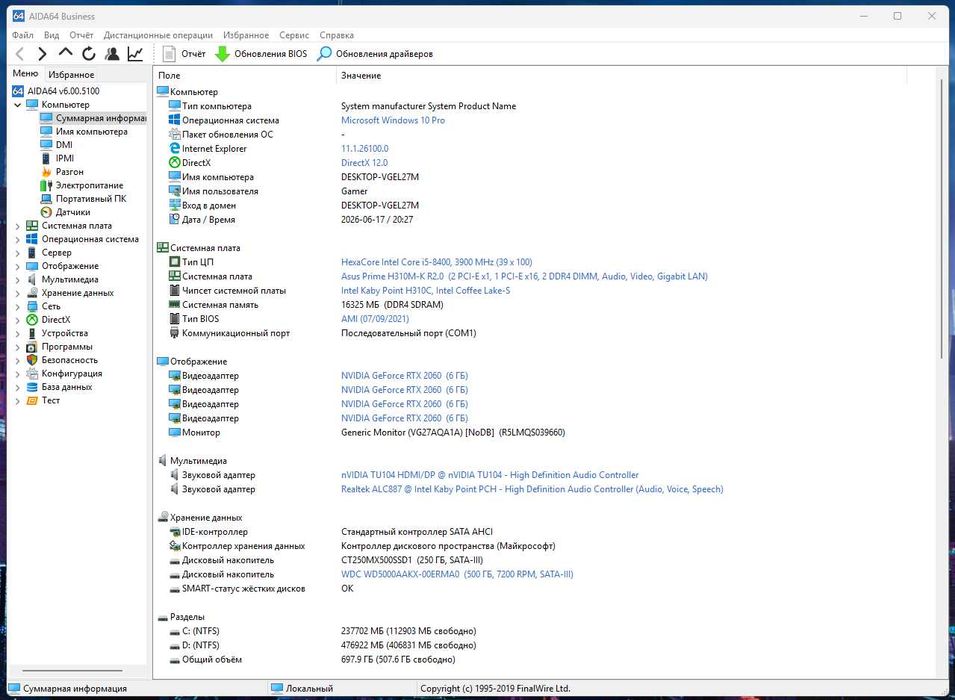
Task: Click Обновления BIOS toolbar button
Action: 261,54
